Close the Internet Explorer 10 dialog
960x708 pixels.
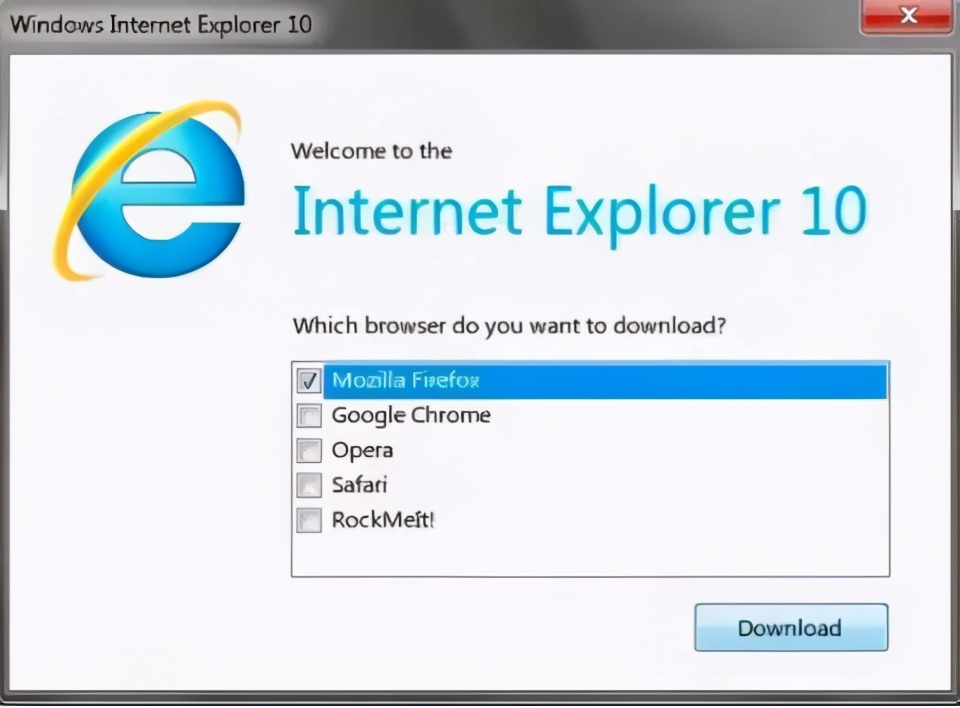[x=906, y=17]
